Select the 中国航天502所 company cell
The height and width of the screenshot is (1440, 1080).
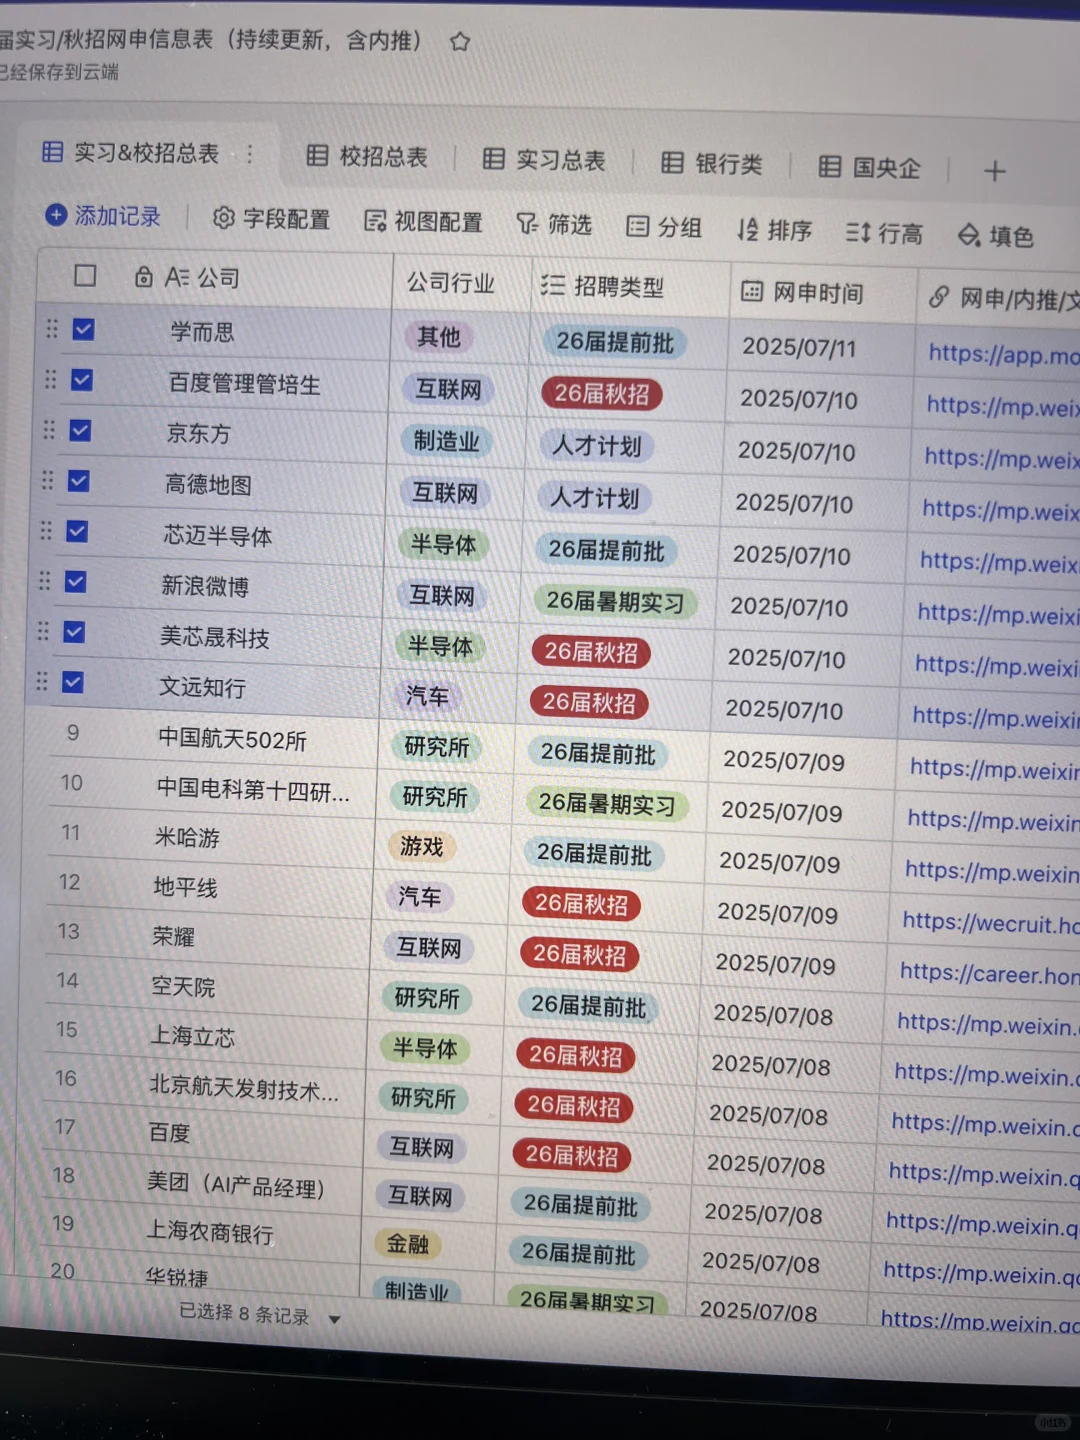[232, 740]
